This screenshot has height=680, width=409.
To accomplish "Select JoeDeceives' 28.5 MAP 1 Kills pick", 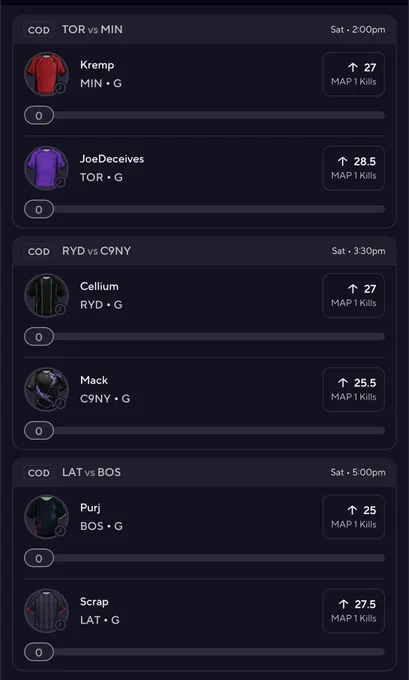I will coord(353,168).
